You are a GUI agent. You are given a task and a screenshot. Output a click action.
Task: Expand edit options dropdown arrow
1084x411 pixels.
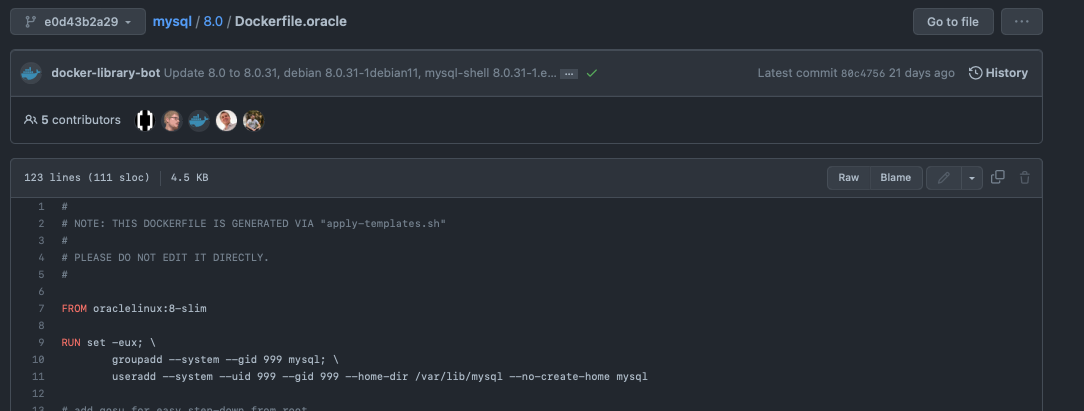click(972, 178)
